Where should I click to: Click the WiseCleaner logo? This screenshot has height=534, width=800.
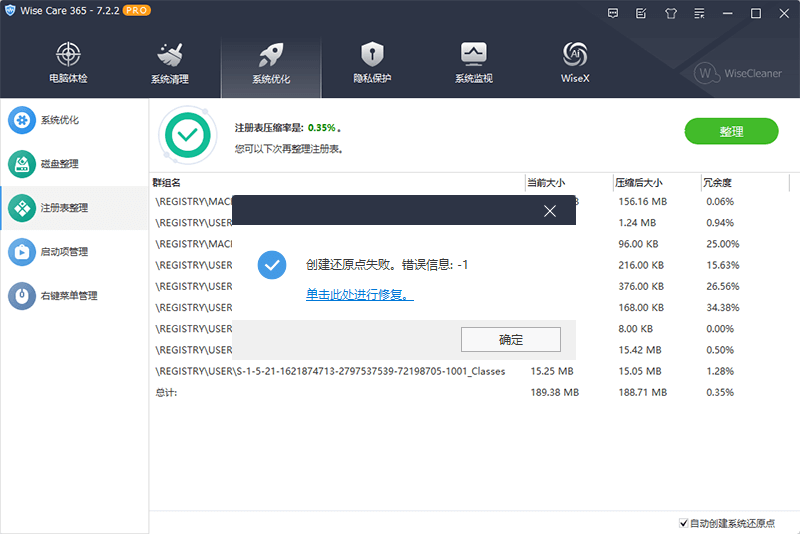738,73
